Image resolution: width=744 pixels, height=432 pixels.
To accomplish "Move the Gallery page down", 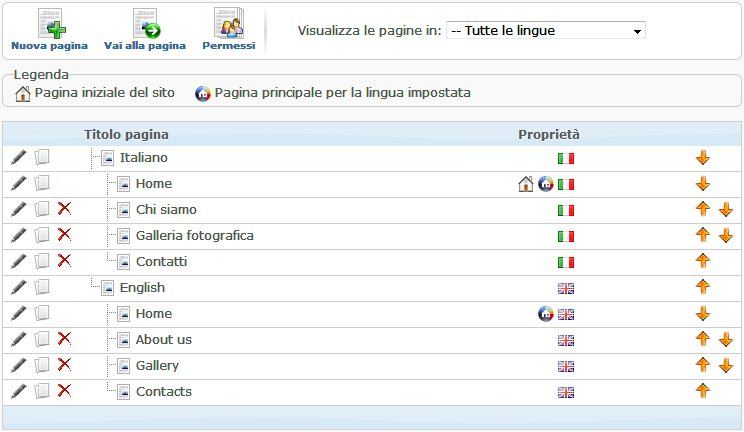I will pos(726,366).
